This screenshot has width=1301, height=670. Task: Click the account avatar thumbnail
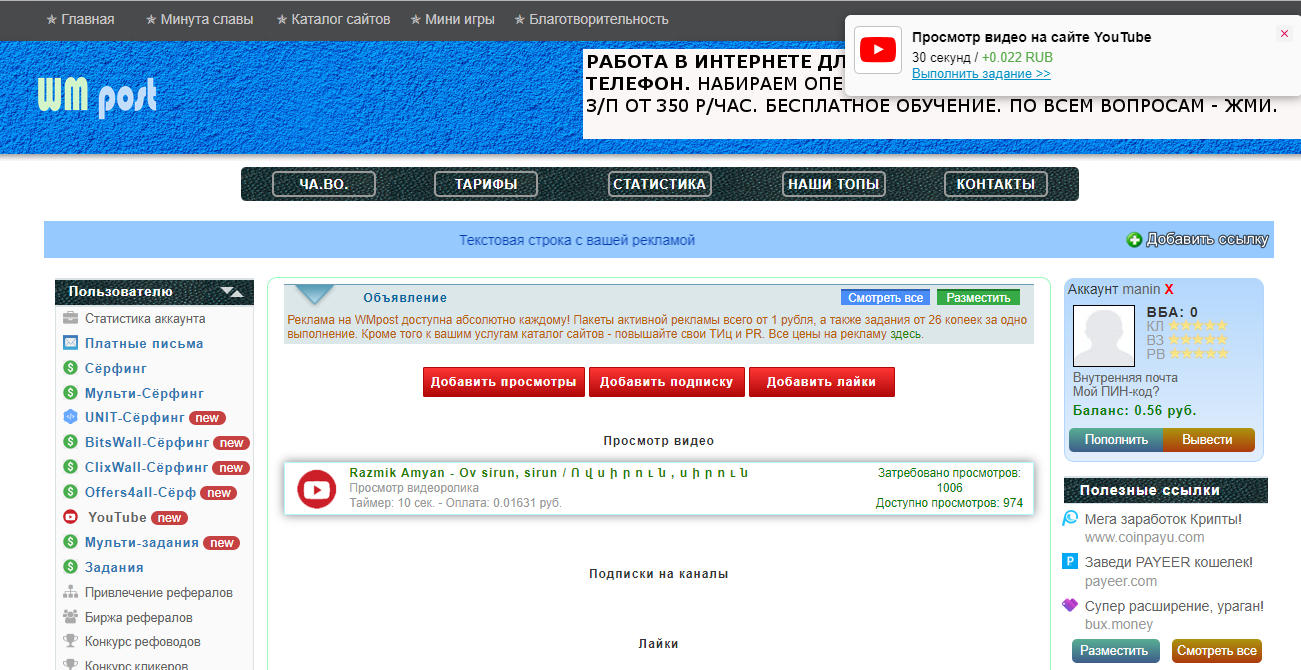click(1106, 337)
